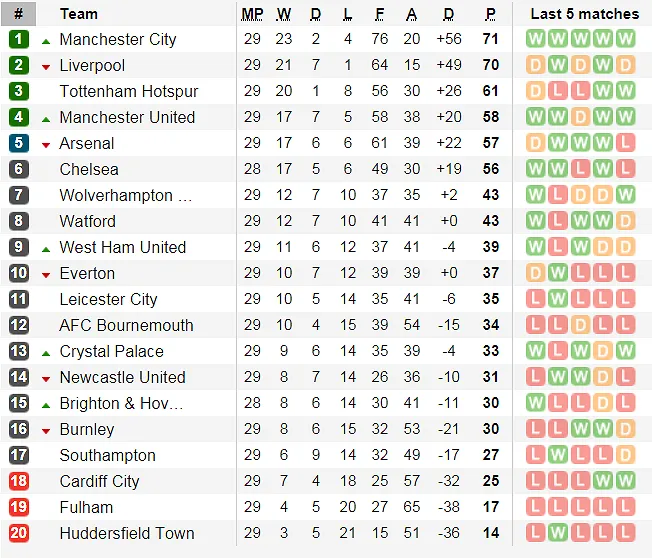Image resolution: width=652 pixels, height=558 pixels.
Task: Click Arsenal's blue rank 5 badge
Action: tap(19, 143)
